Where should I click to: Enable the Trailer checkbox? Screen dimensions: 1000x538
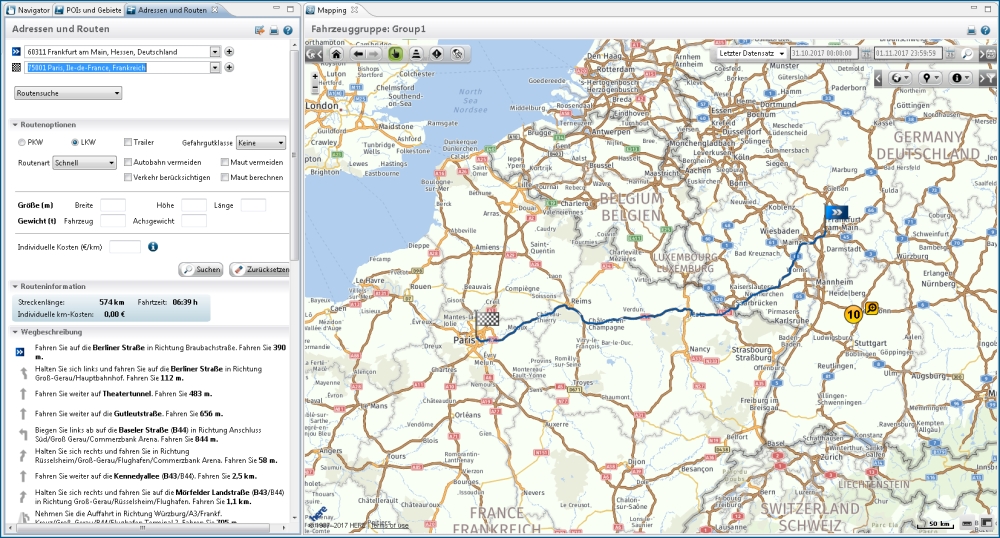(127, 143)
